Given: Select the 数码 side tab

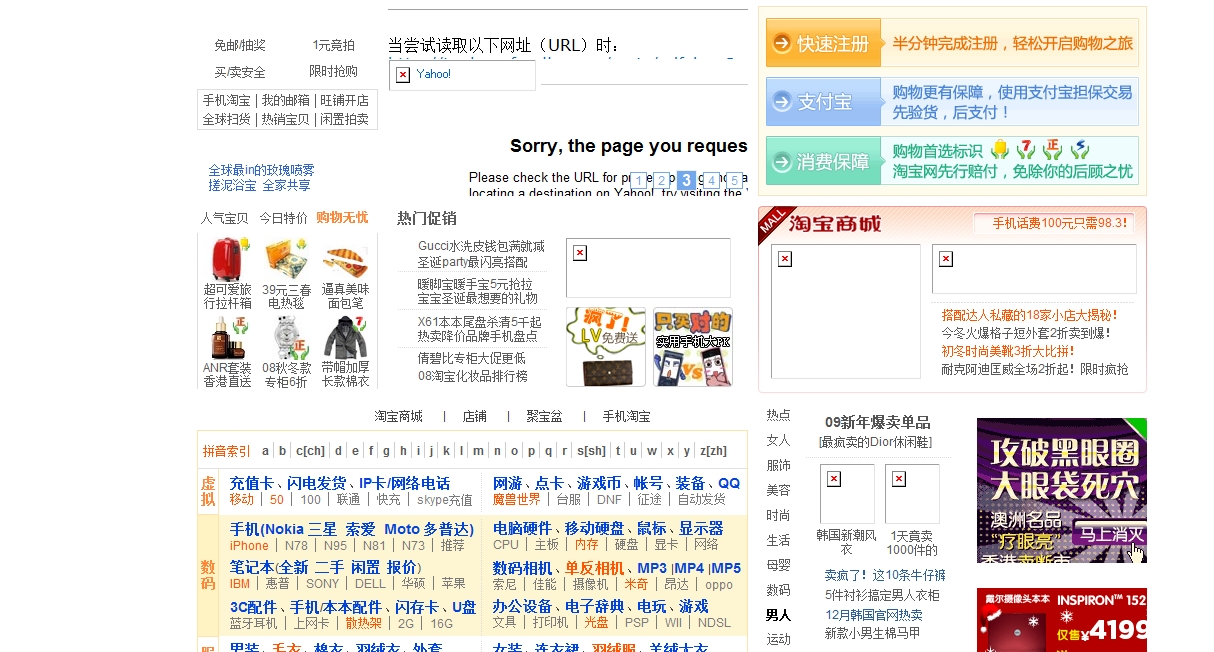Looking at the screenshot, I should click(779, 590).
